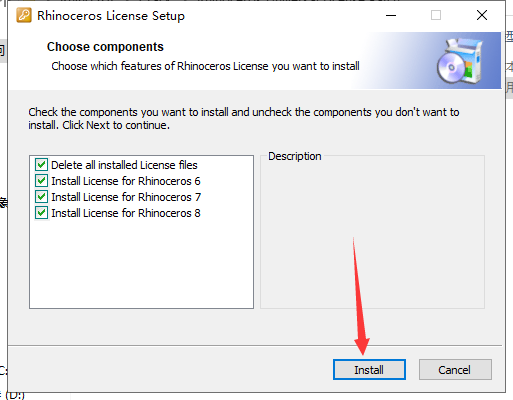Select Install License for Rhinoceros 7 entry

(x=126, y=197)
